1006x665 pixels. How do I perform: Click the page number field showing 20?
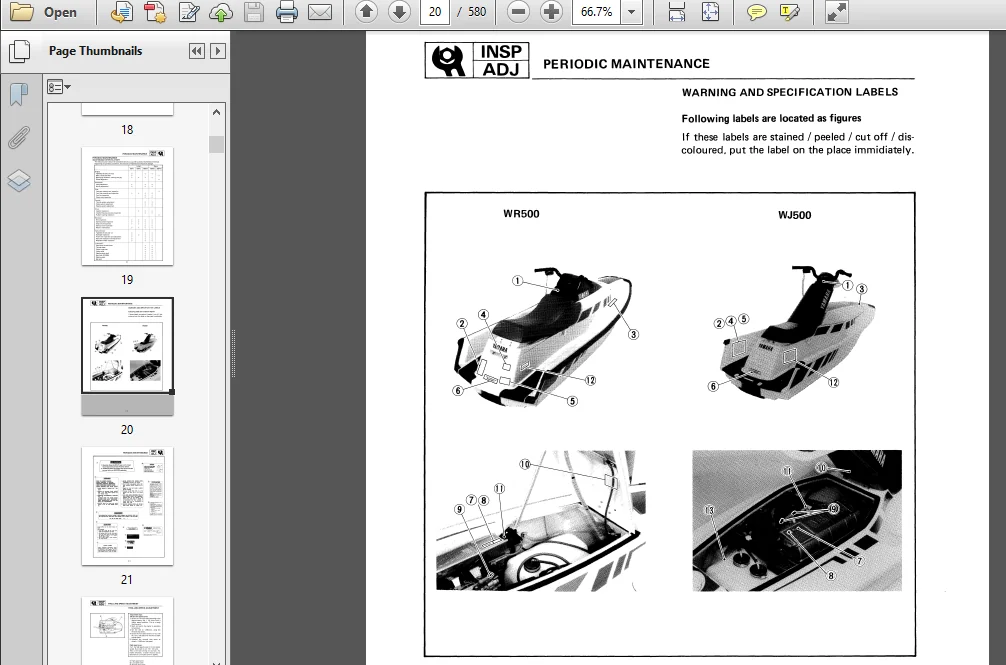tap(435, 12)
